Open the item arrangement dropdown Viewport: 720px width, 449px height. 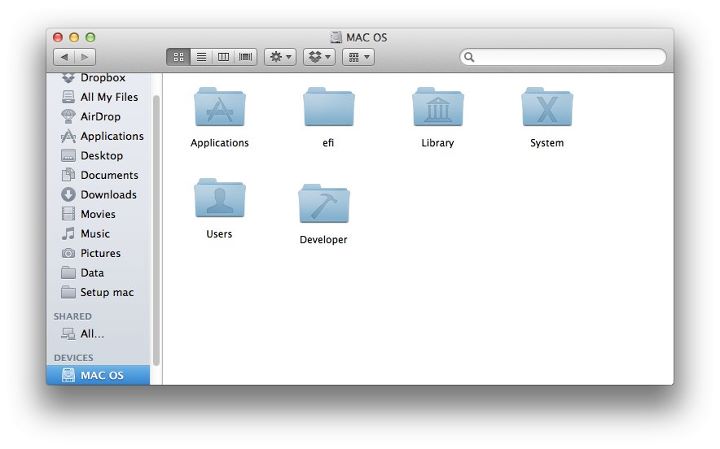click(358, 57)
